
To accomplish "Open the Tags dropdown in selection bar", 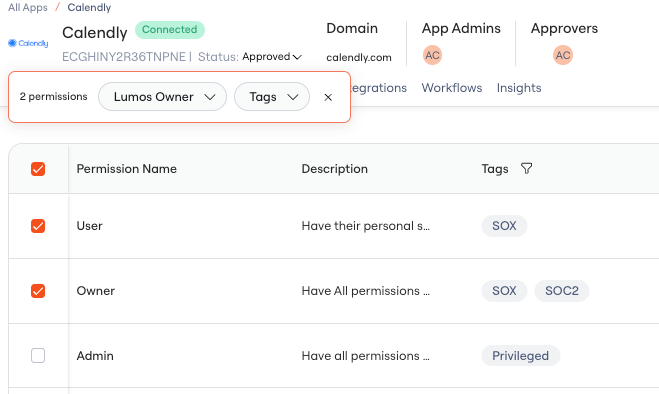I will pos(272,97).
